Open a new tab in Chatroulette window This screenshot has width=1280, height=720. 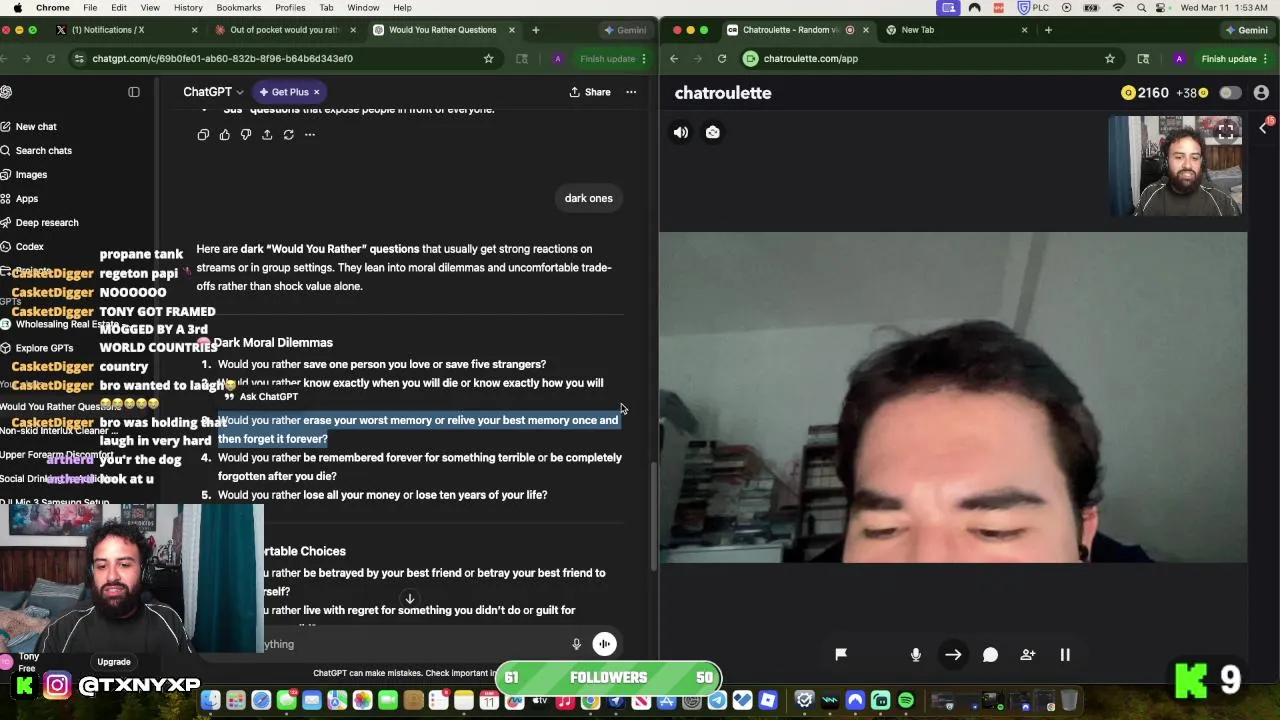click(x=1048, y=30)
